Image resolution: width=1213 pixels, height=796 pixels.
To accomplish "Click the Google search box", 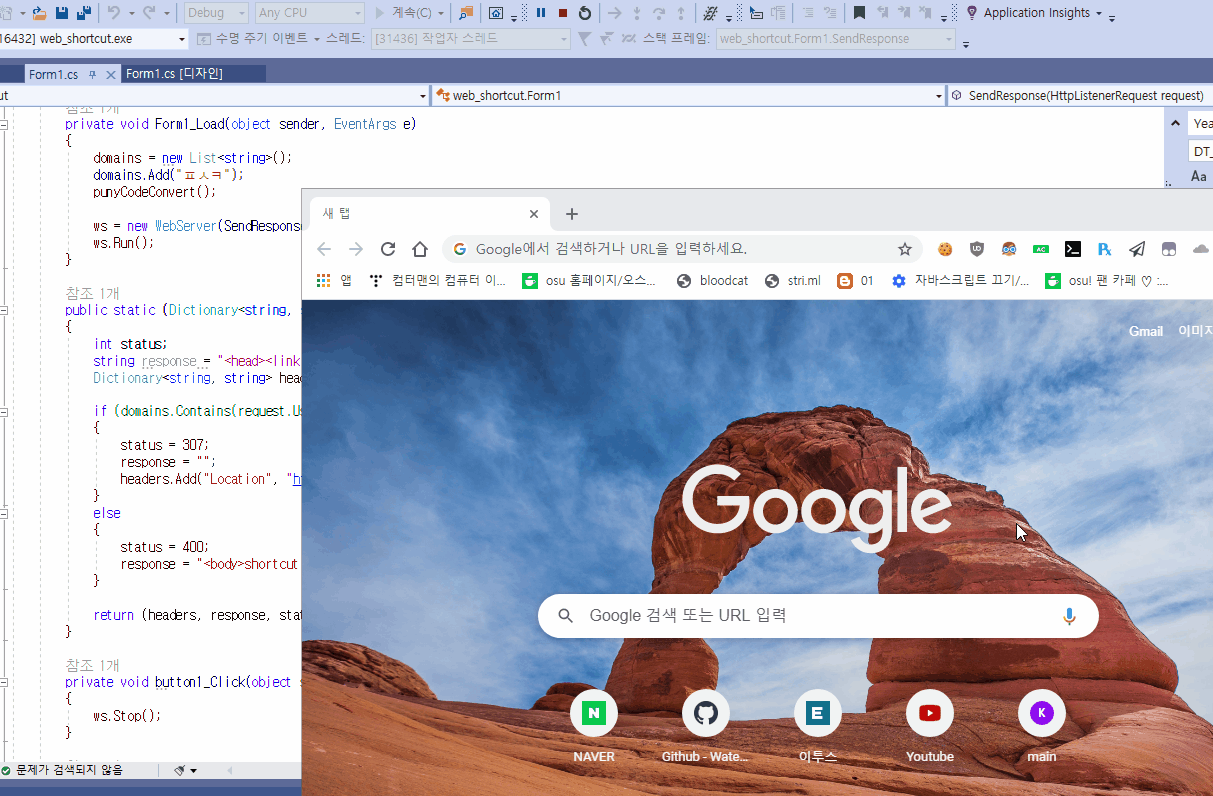I will coord(818,616).
